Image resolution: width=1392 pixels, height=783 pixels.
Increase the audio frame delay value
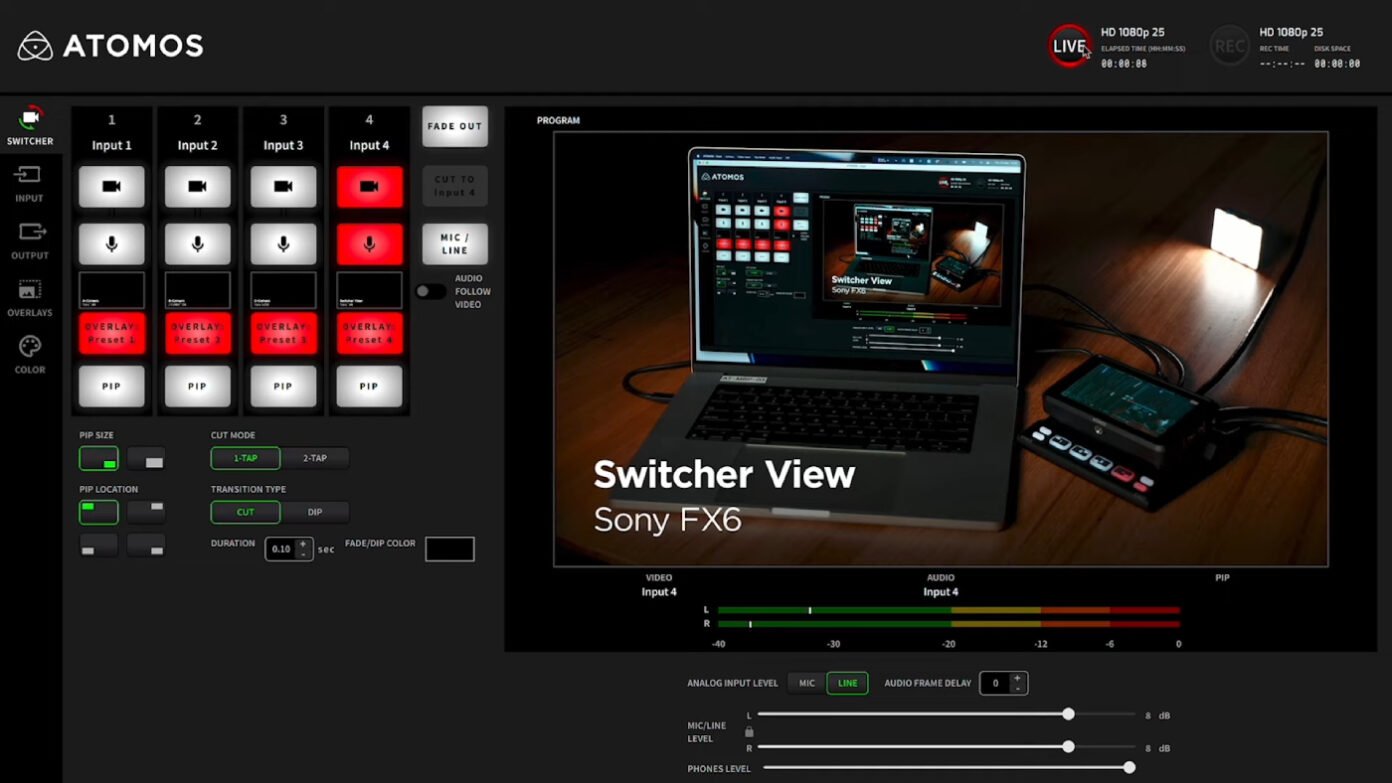1018,678
